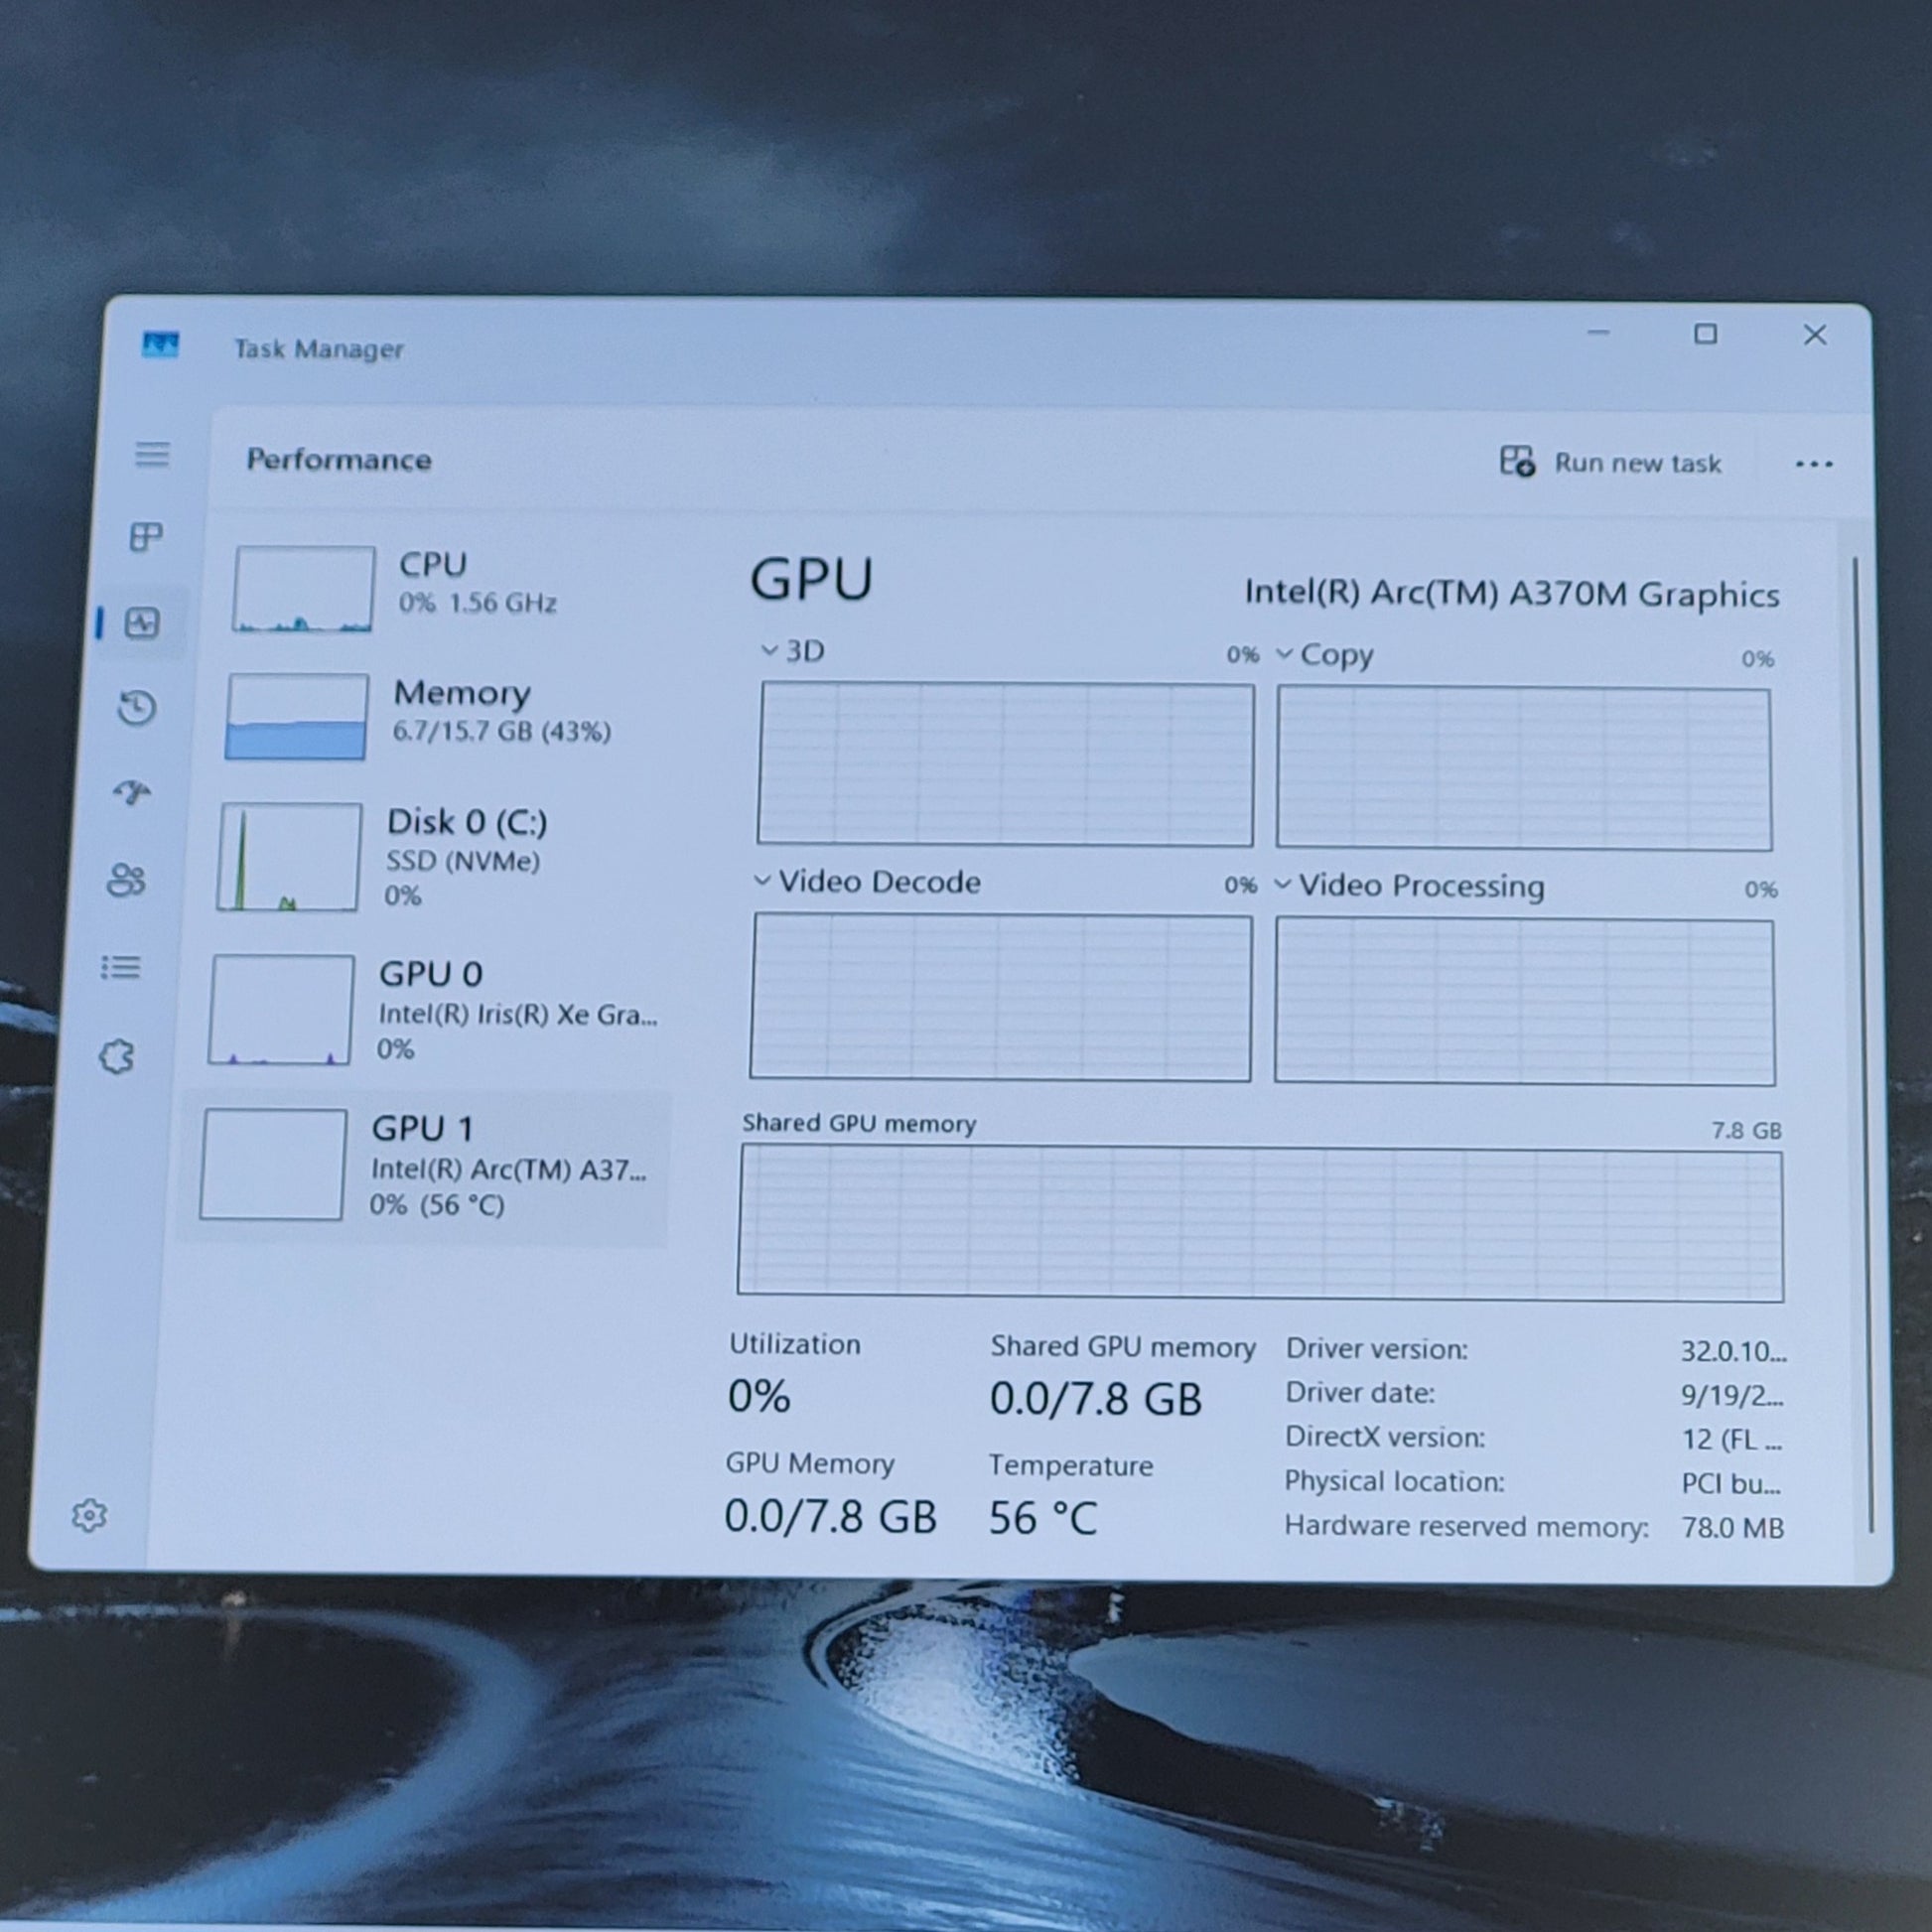1932x1932 pixels.
Task: Select the Performance page icon
Action: tap(142, 623)
